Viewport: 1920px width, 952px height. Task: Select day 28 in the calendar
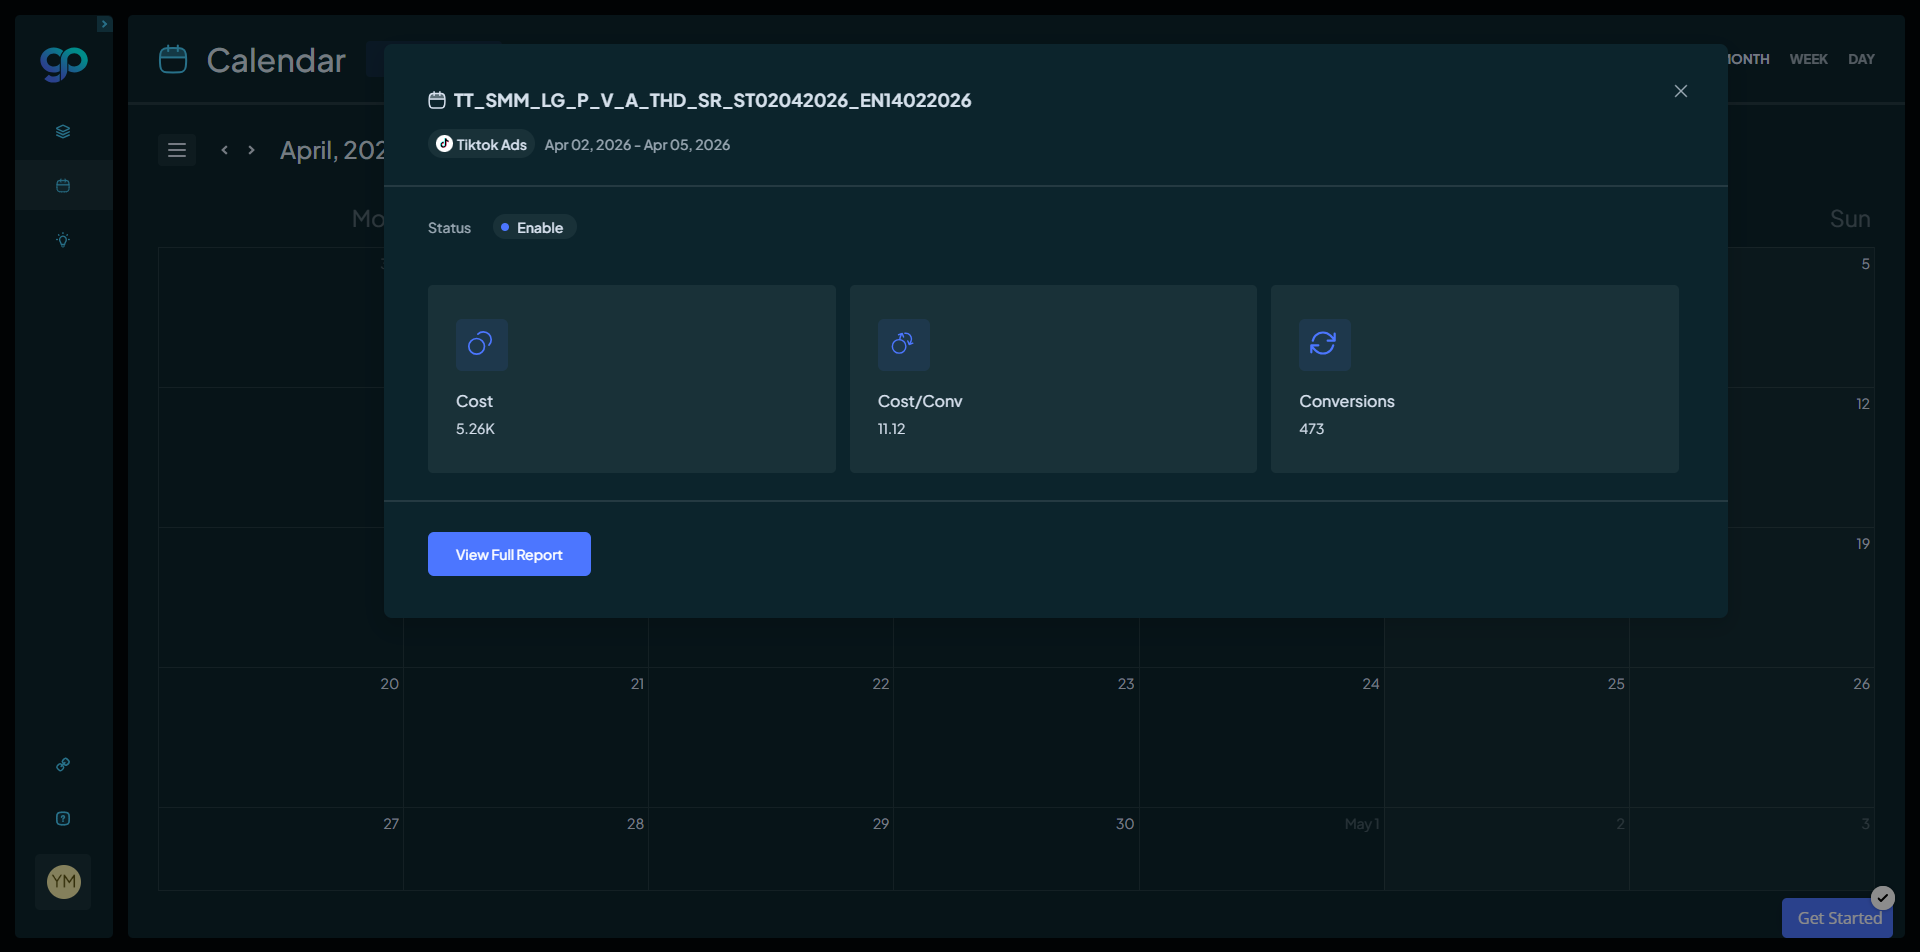[526, 849]
